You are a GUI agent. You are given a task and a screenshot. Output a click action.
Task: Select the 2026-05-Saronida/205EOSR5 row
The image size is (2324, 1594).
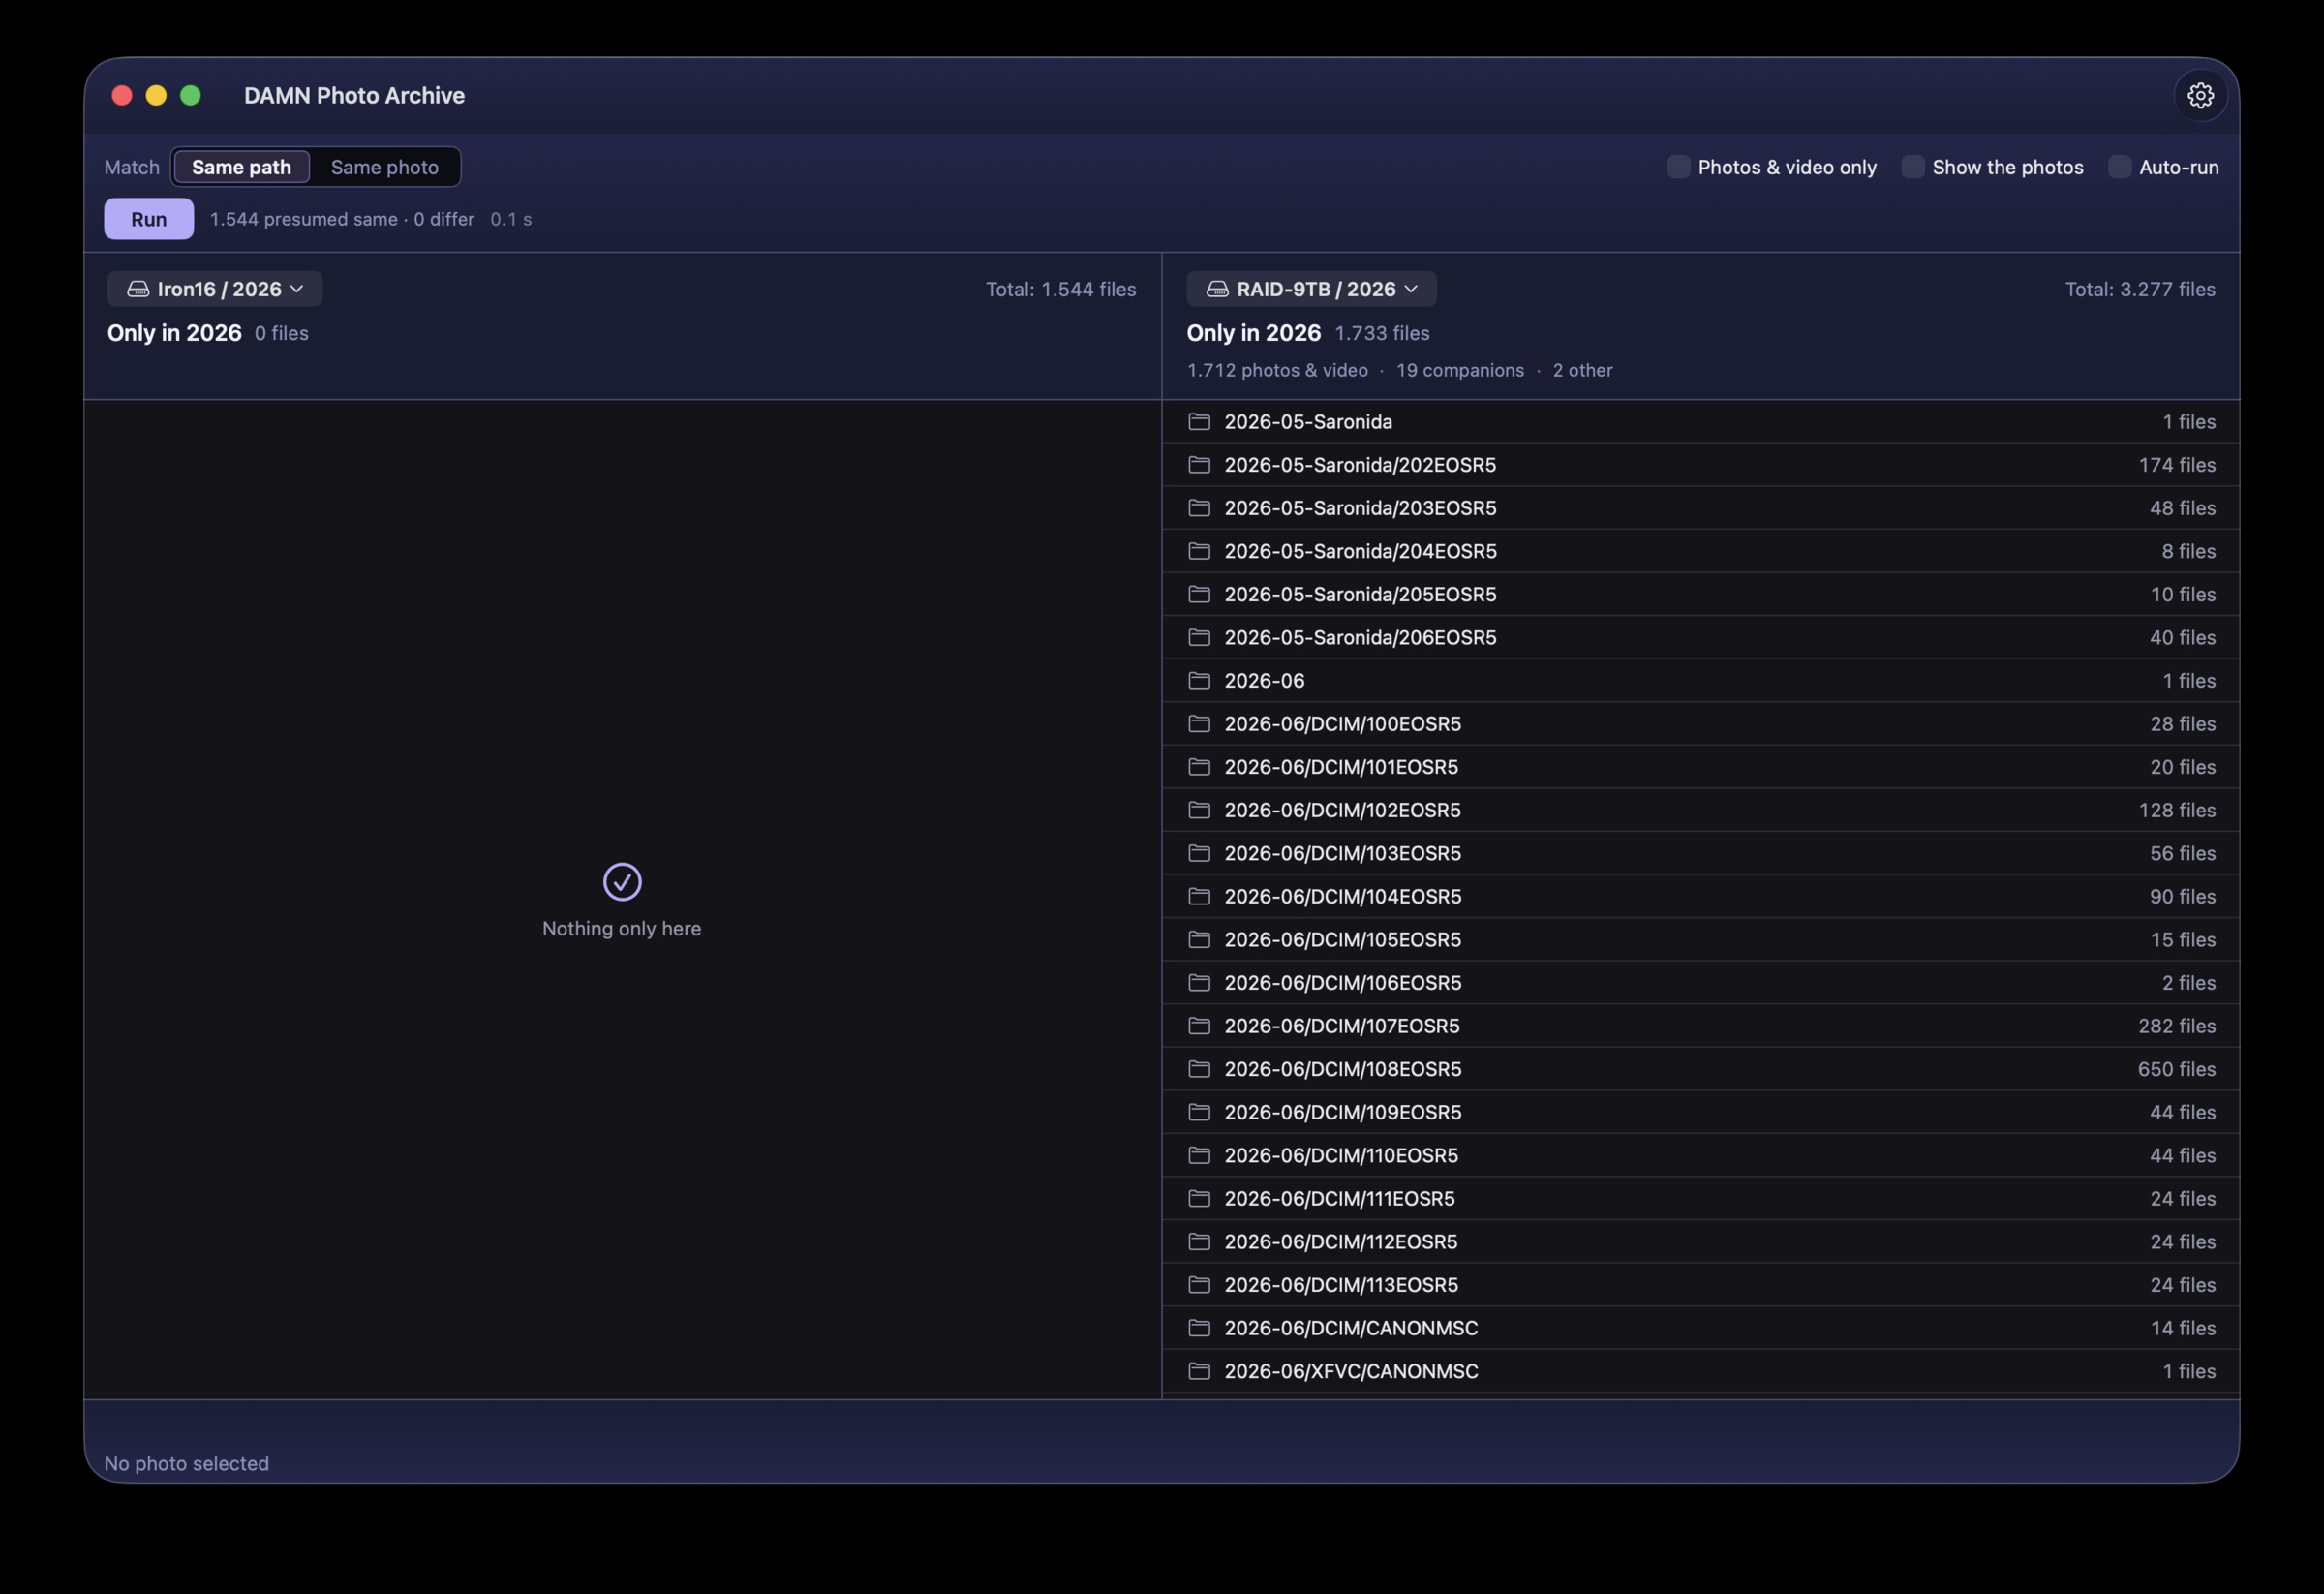(1700, 594)
